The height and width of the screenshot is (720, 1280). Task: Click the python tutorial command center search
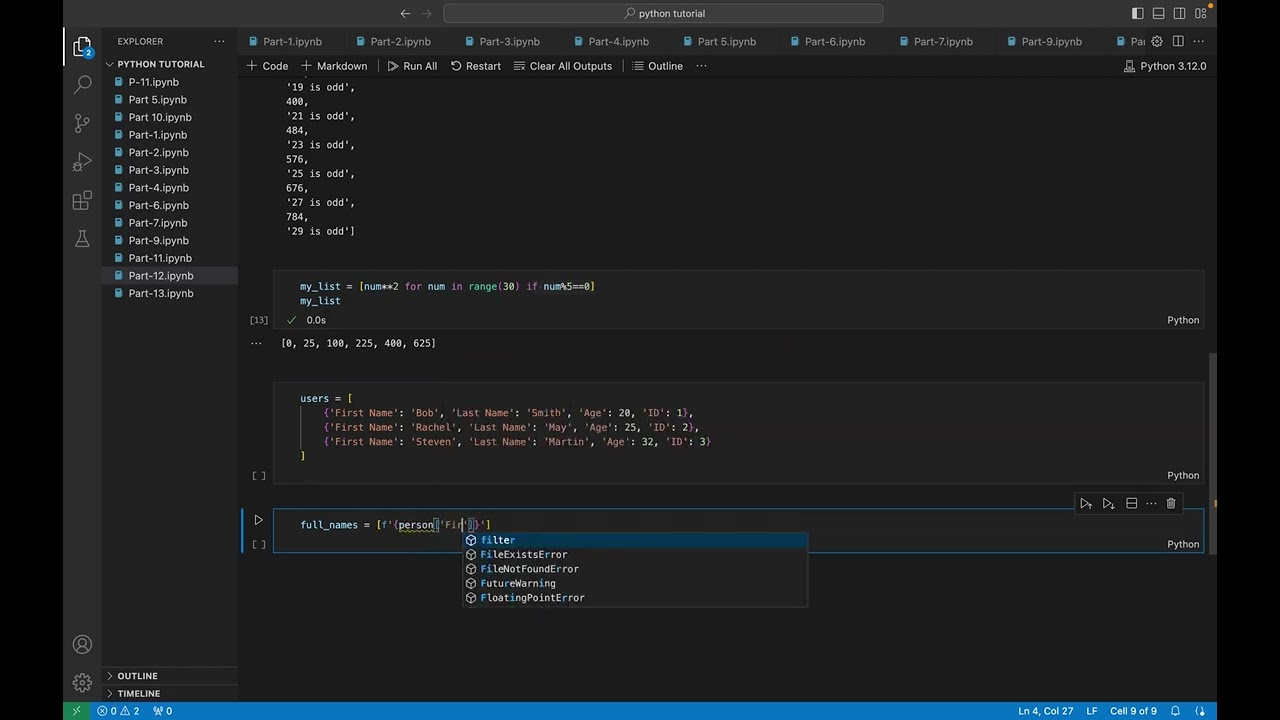[x=663, y=13]
